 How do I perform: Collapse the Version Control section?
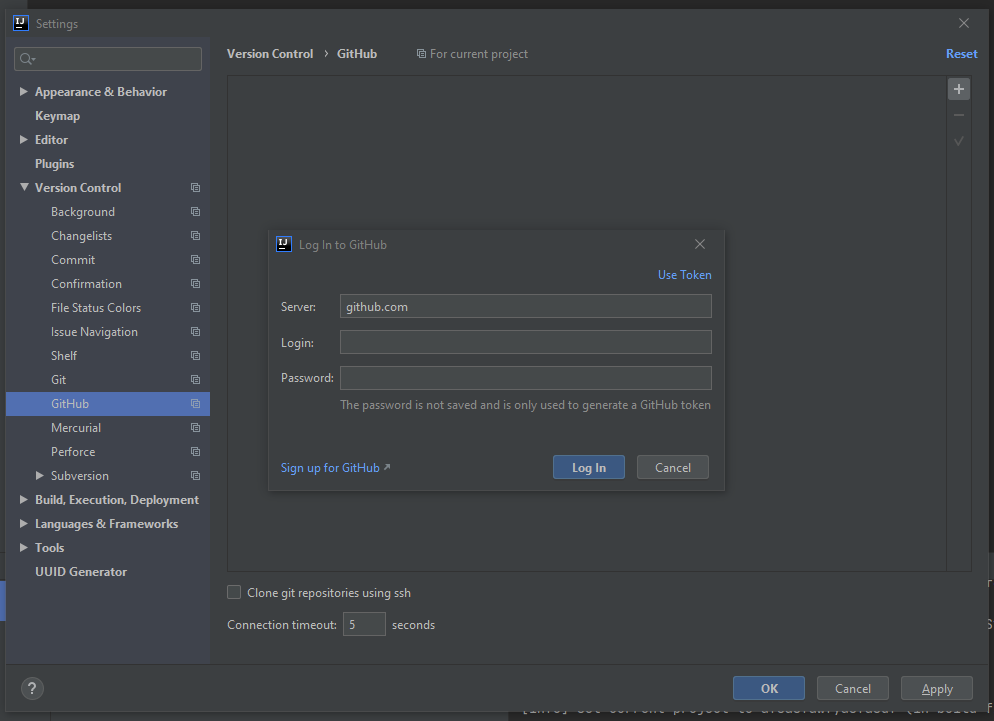(x=24, y=187)
